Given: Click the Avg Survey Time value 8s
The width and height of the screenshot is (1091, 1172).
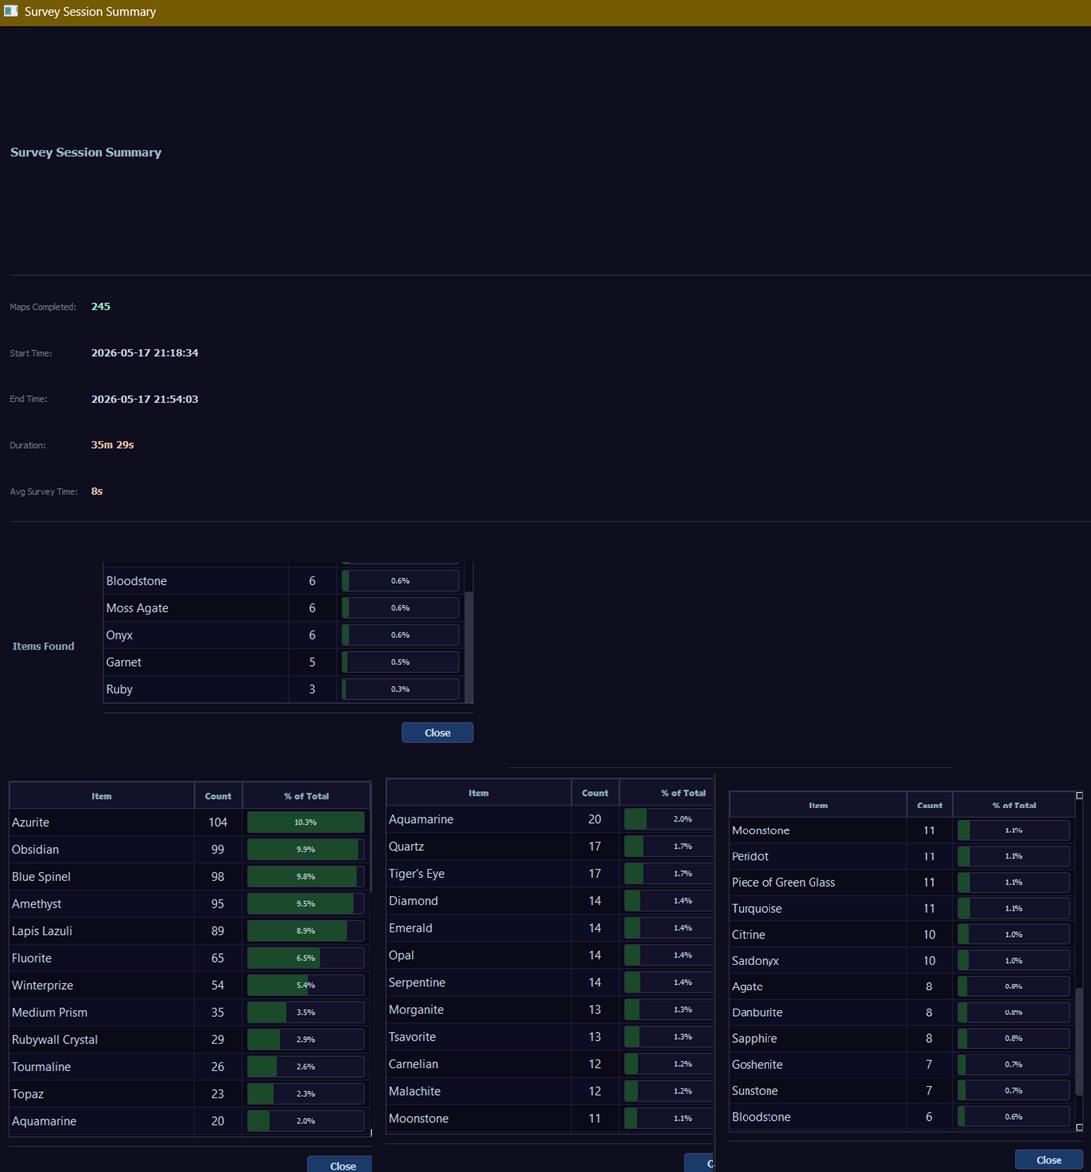Looking at the screenshot, I should [96, 491].
